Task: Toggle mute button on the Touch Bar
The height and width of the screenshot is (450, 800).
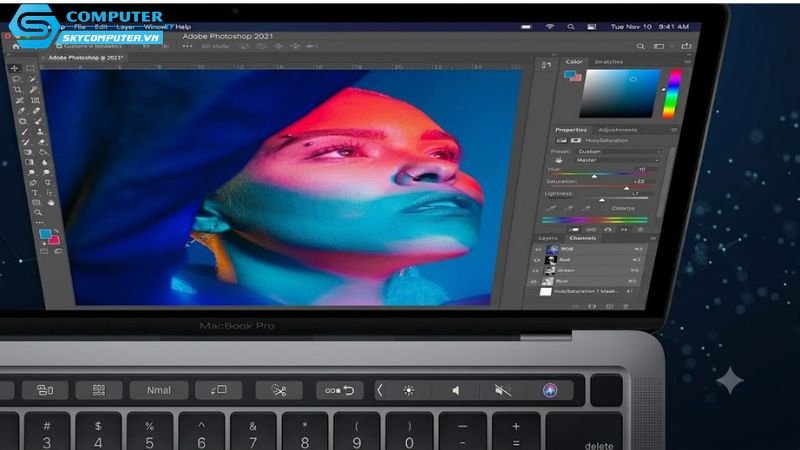Action: pos(503,390)
